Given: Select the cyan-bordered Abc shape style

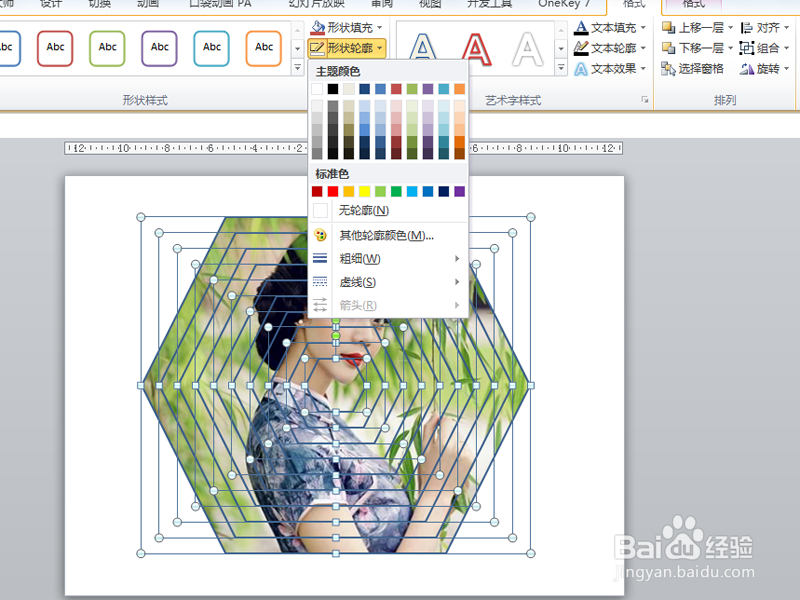Looking at the screenshot, I should (x=211, y=48).
